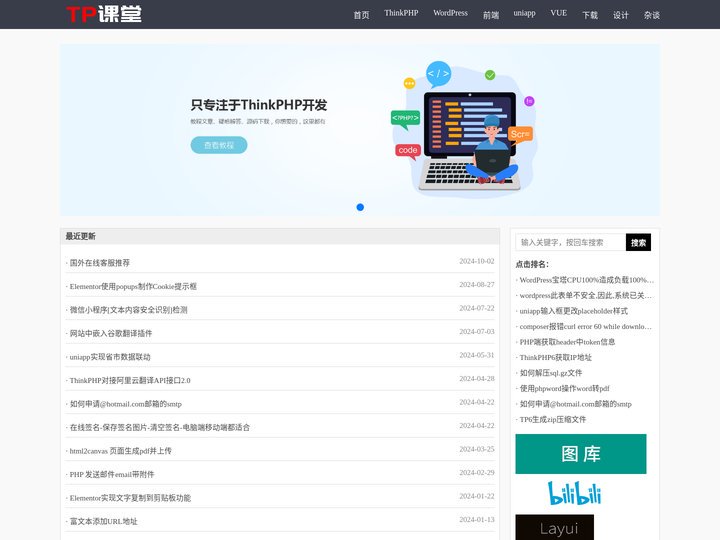Open ranked TP6生成zip压缩文件 link
The width and height of the screenshot is (720, 540).
click(x=553, y=419)
